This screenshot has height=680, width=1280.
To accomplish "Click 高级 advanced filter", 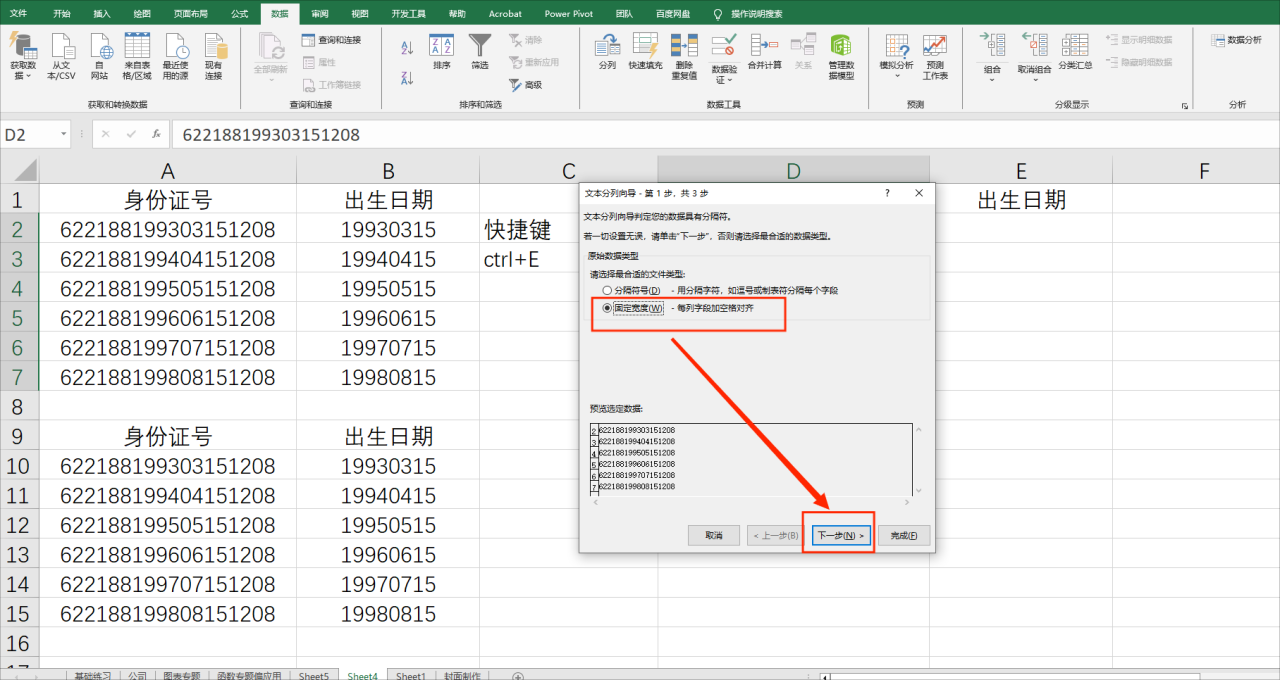I will point(525,85).
